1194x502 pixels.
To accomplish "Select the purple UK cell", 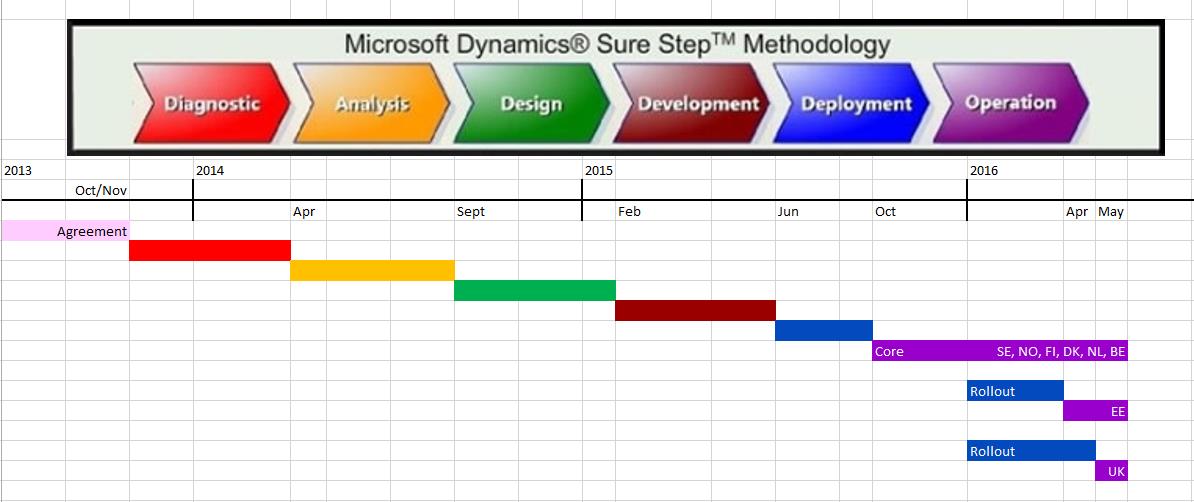I will click(1112, 471).
